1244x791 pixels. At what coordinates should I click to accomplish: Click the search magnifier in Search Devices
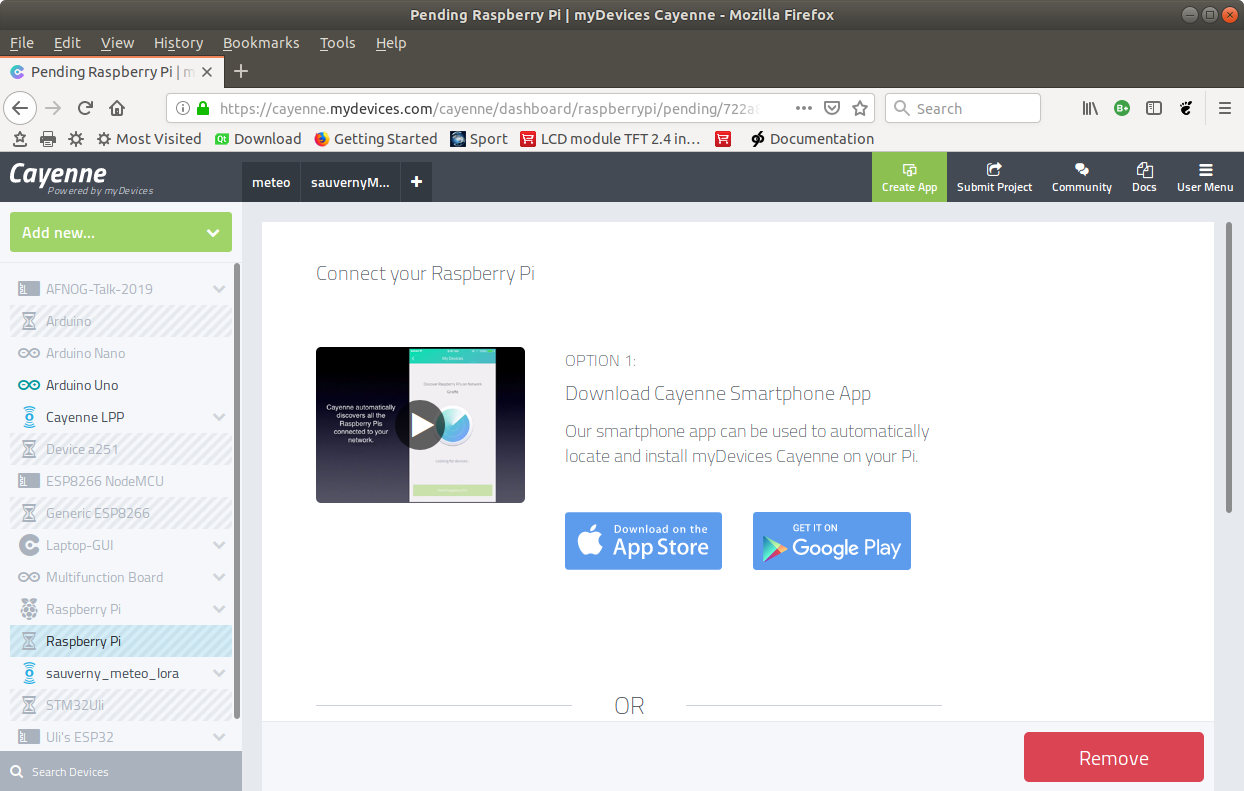pyautogui.click(x=17, y=772)
